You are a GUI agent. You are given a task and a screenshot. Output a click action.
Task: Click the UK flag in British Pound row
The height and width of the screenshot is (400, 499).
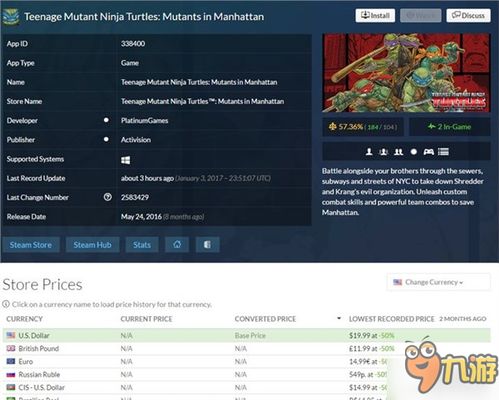tap(11, 348)
